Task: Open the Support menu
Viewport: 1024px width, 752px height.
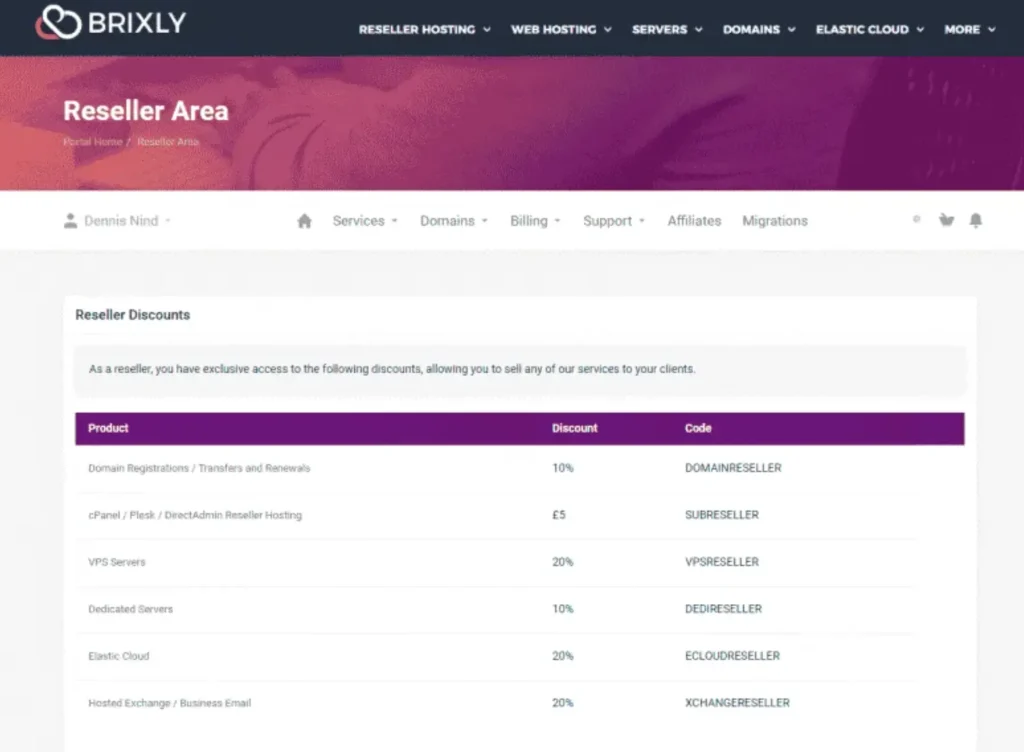Action: (x=614, y=221)
